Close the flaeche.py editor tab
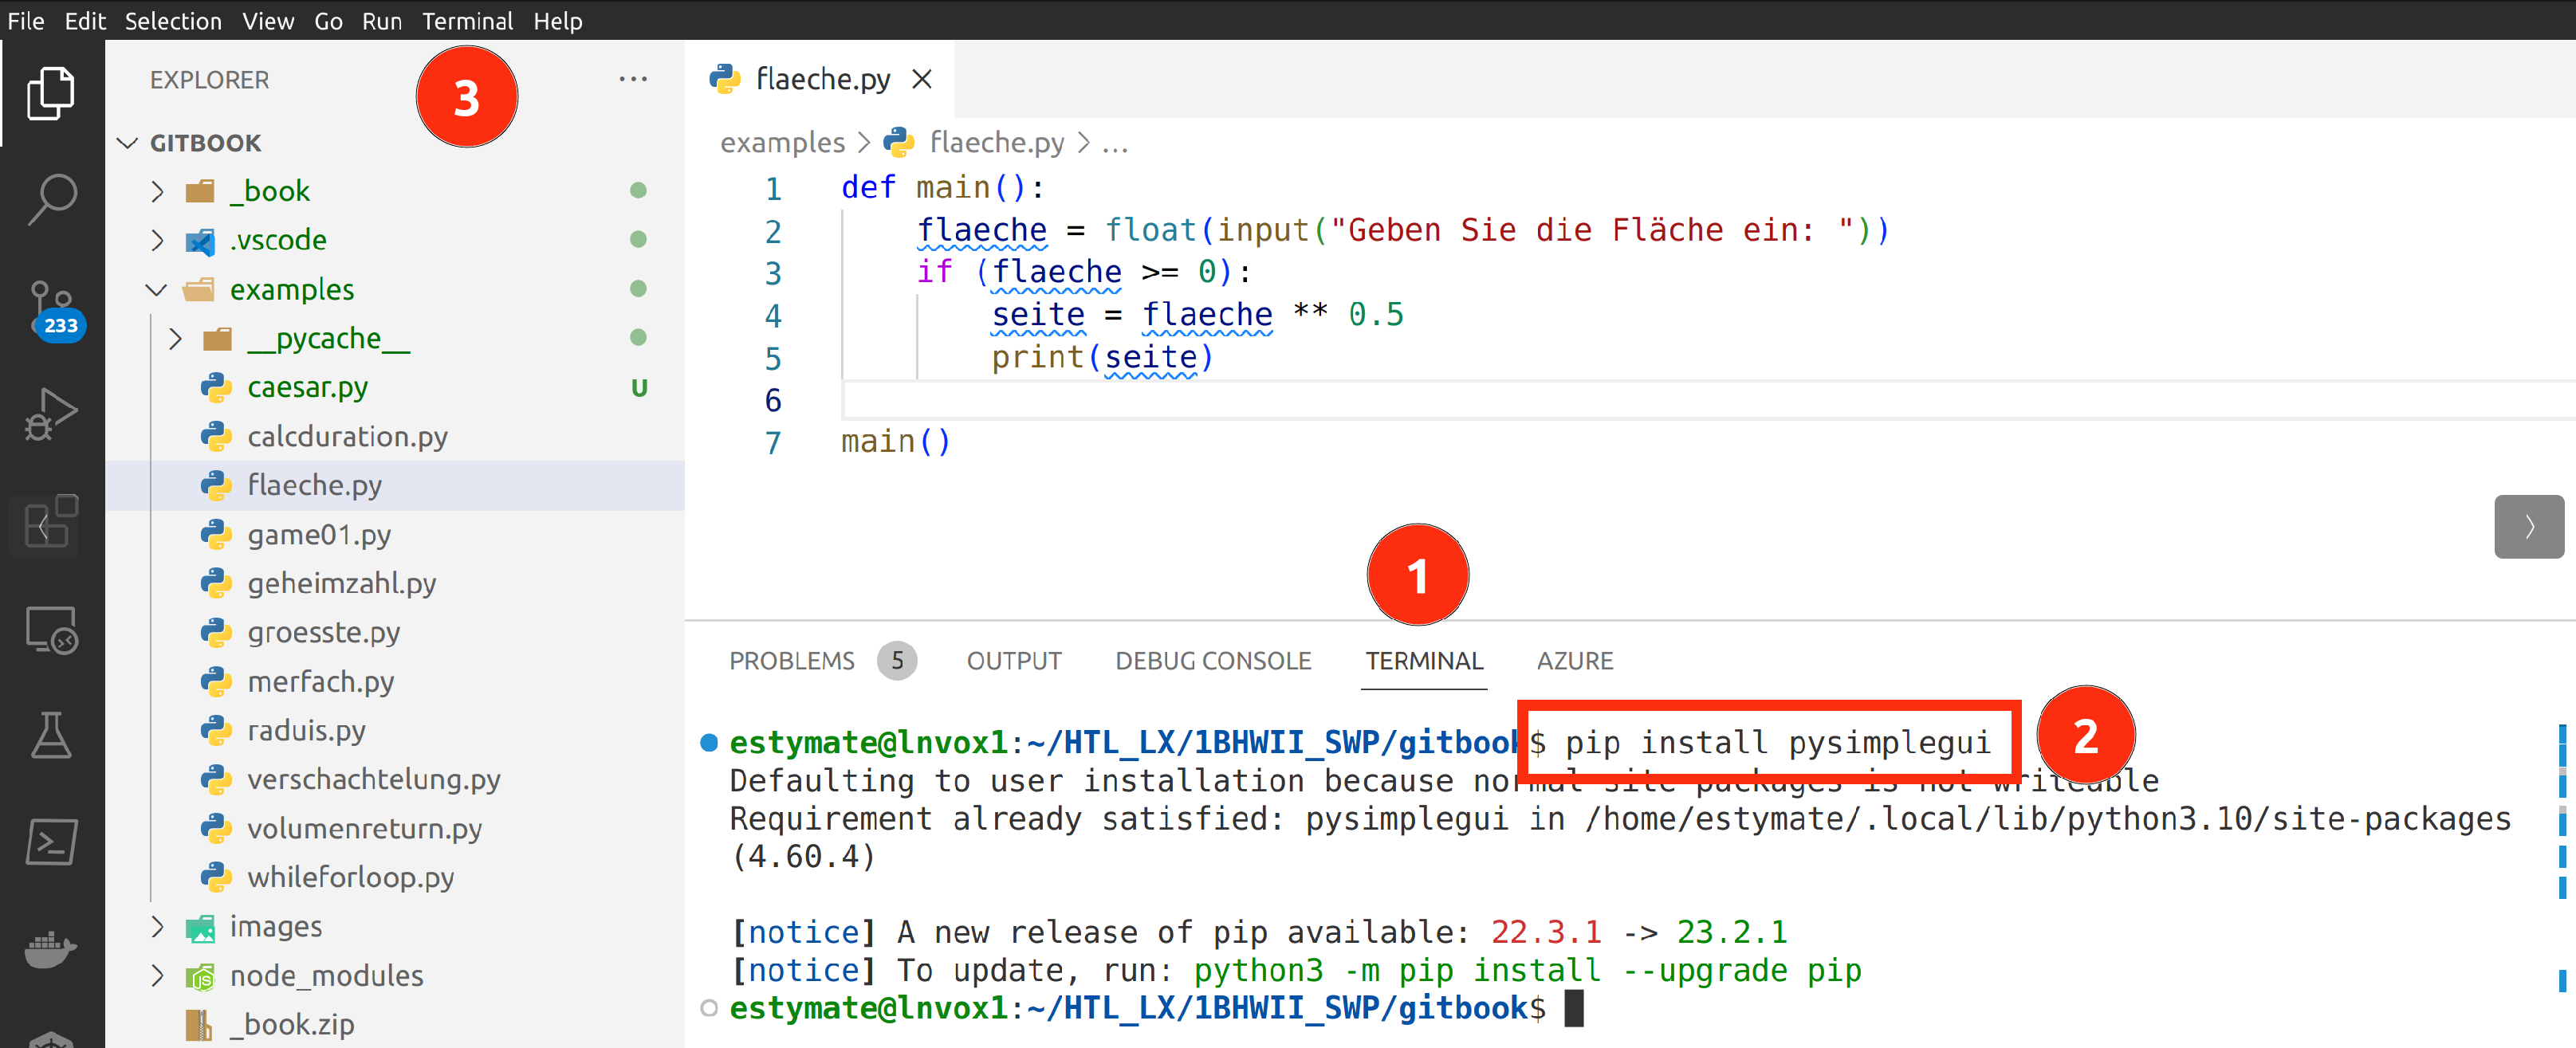 pos(922,79)
